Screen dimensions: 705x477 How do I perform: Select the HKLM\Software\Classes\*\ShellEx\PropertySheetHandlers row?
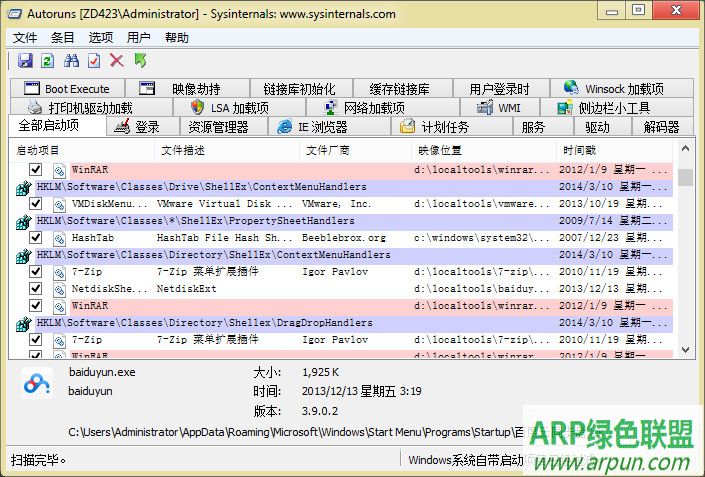354,221
